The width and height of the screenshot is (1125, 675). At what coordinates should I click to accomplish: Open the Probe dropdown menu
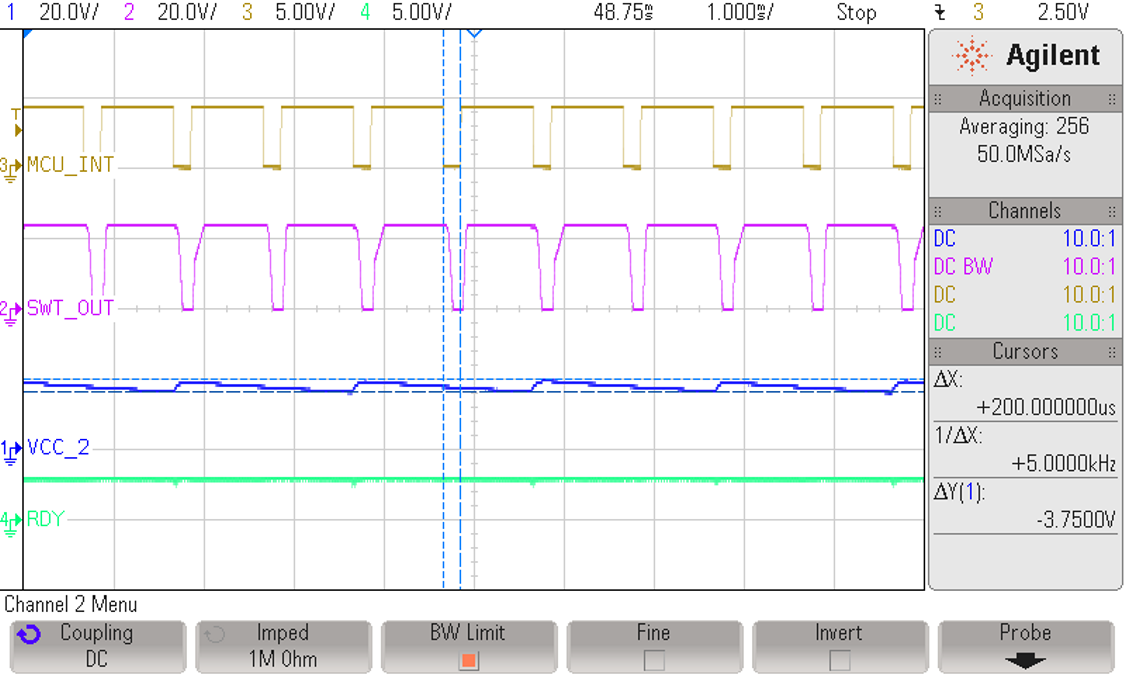[x=1024, y=658]
